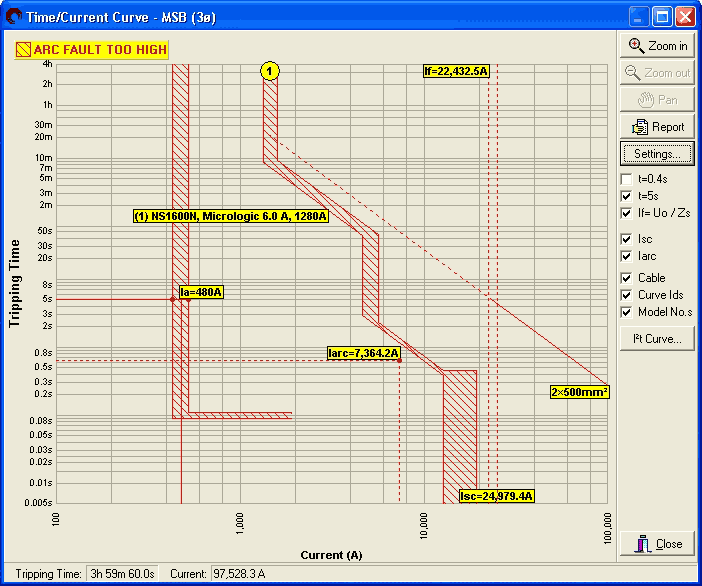Toggle the If= Uo / Zs checkbox
Screen dimensions: 702x586
coord(627,213)
